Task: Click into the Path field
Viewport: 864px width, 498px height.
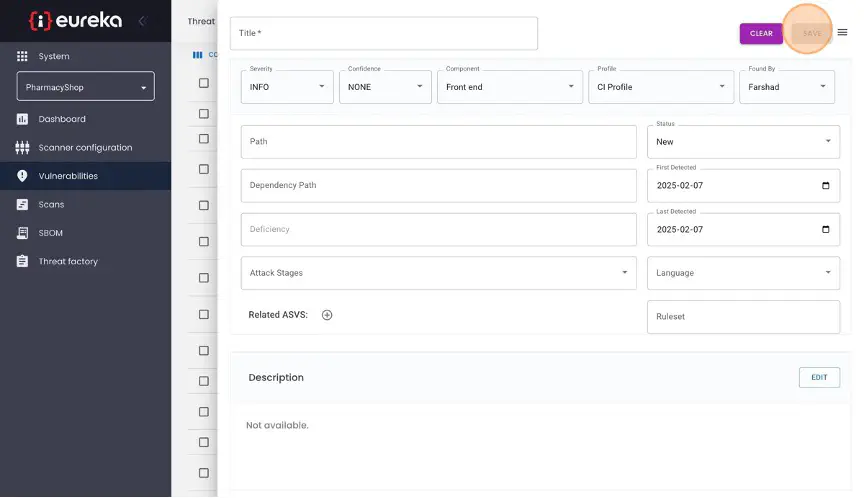Action: point(438,142)
